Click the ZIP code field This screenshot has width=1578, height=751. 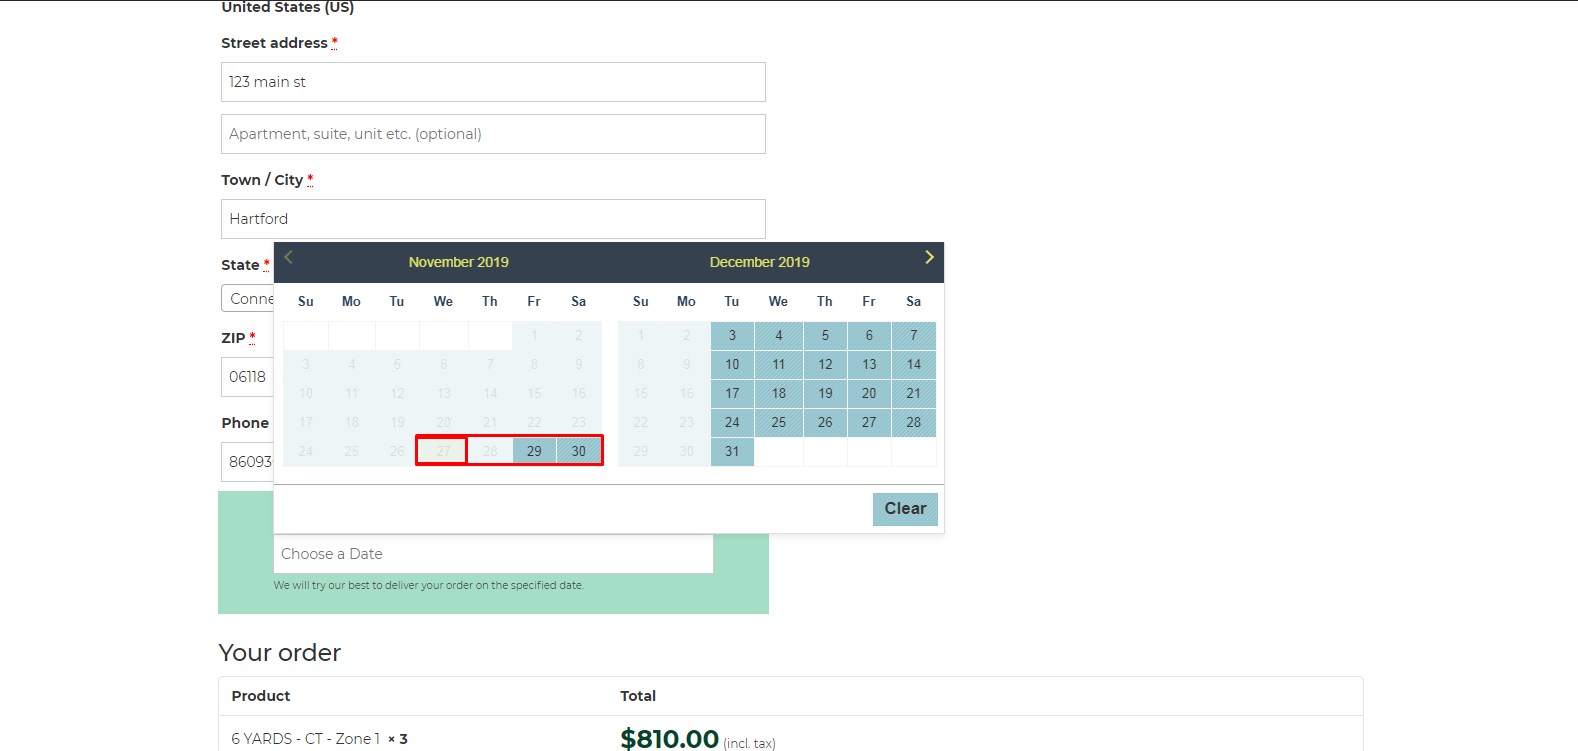pos(247,377)
